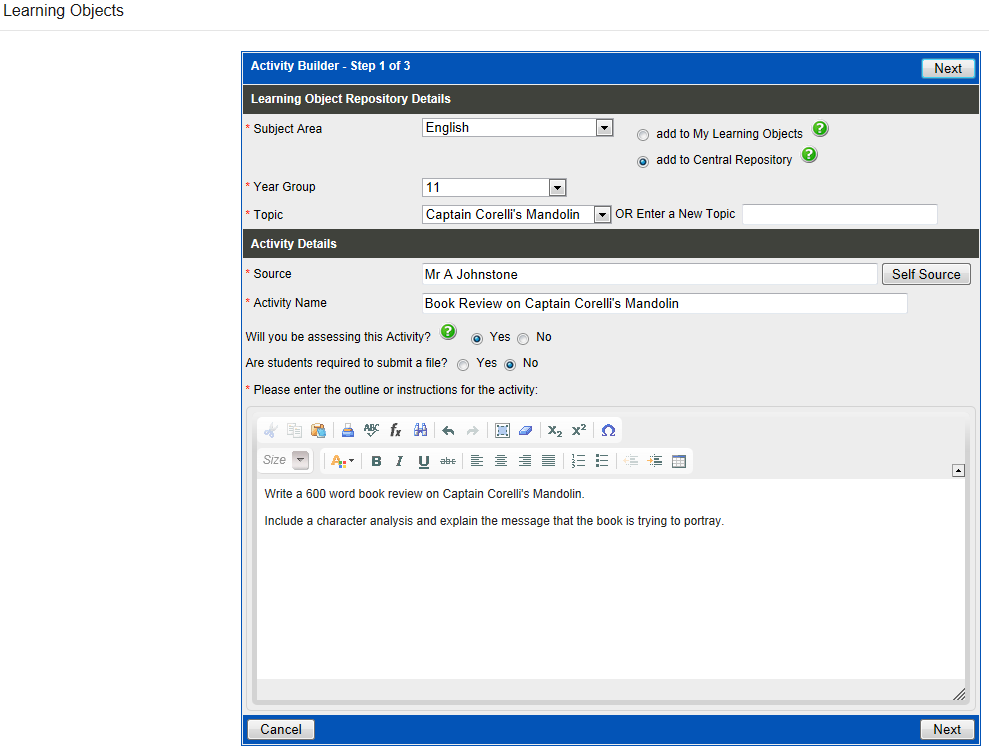Image resolution: width=989 pixels, height=746 pixels.
Task: Insert special character with Omega icon
Action: pyautogui.click(x=608, y=430)
